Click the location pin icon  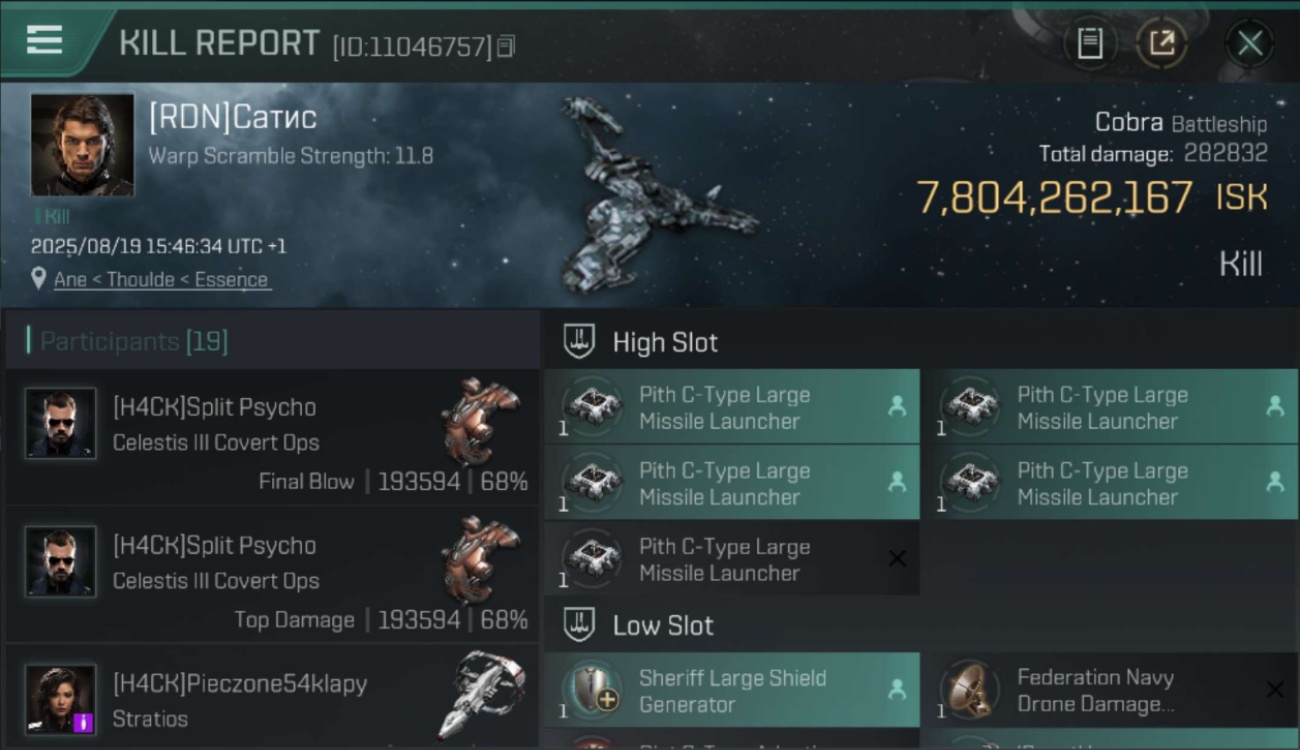(x=39, y=279)
